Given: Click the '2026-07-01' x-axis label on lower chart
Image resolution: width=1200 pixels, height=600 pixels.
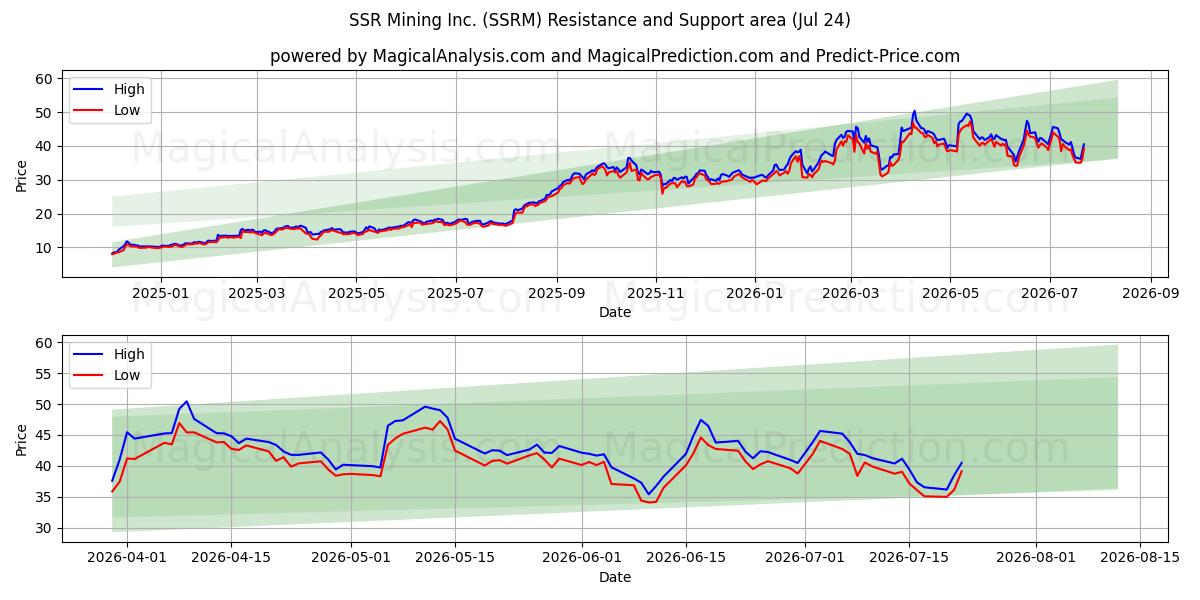Looking at the screenshot, I should (805, 559).
